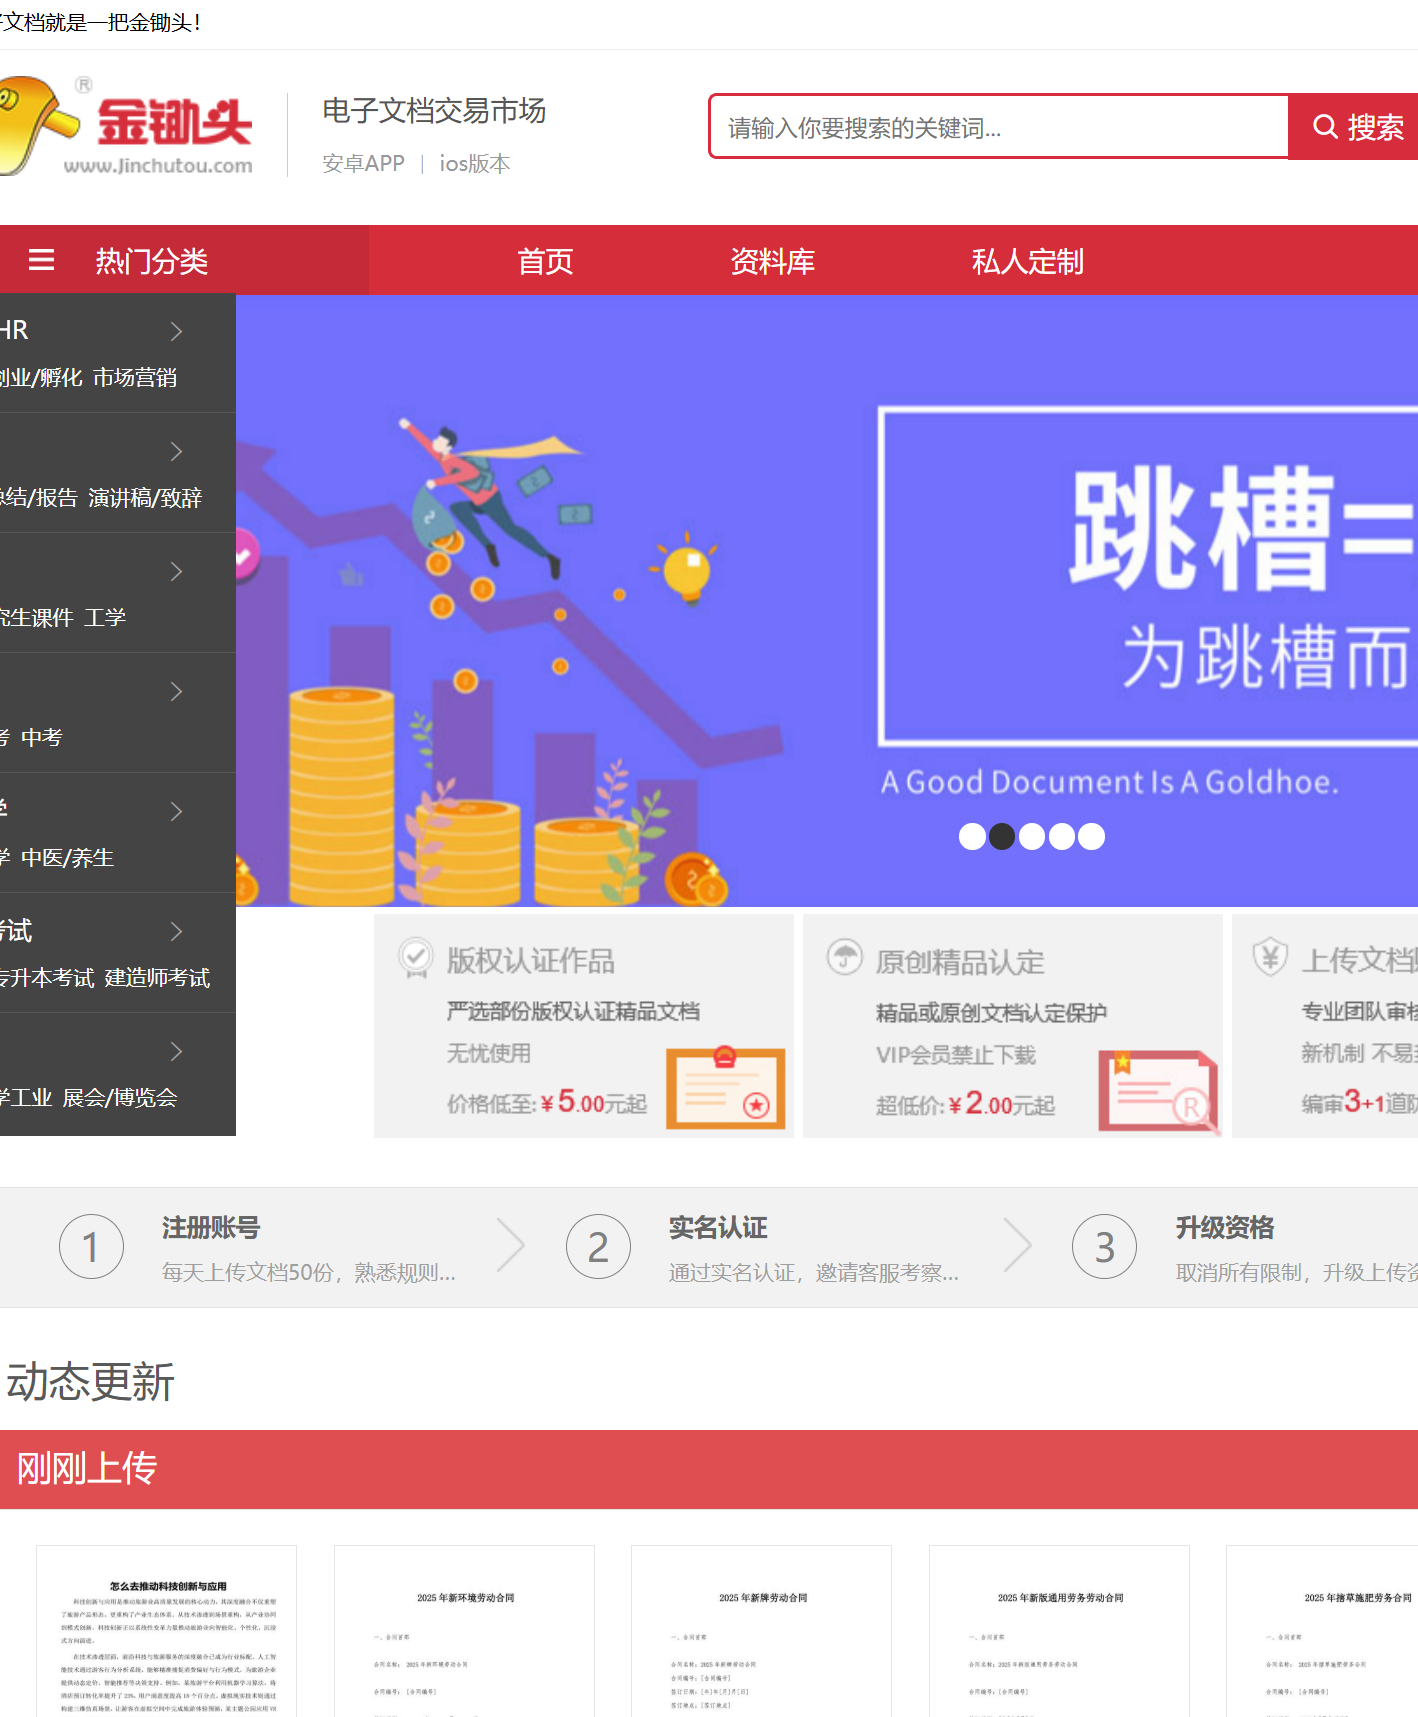Click the 搜索 button
The height and width of the screenshot is (1717, 1418).
tap(1354, 127)
